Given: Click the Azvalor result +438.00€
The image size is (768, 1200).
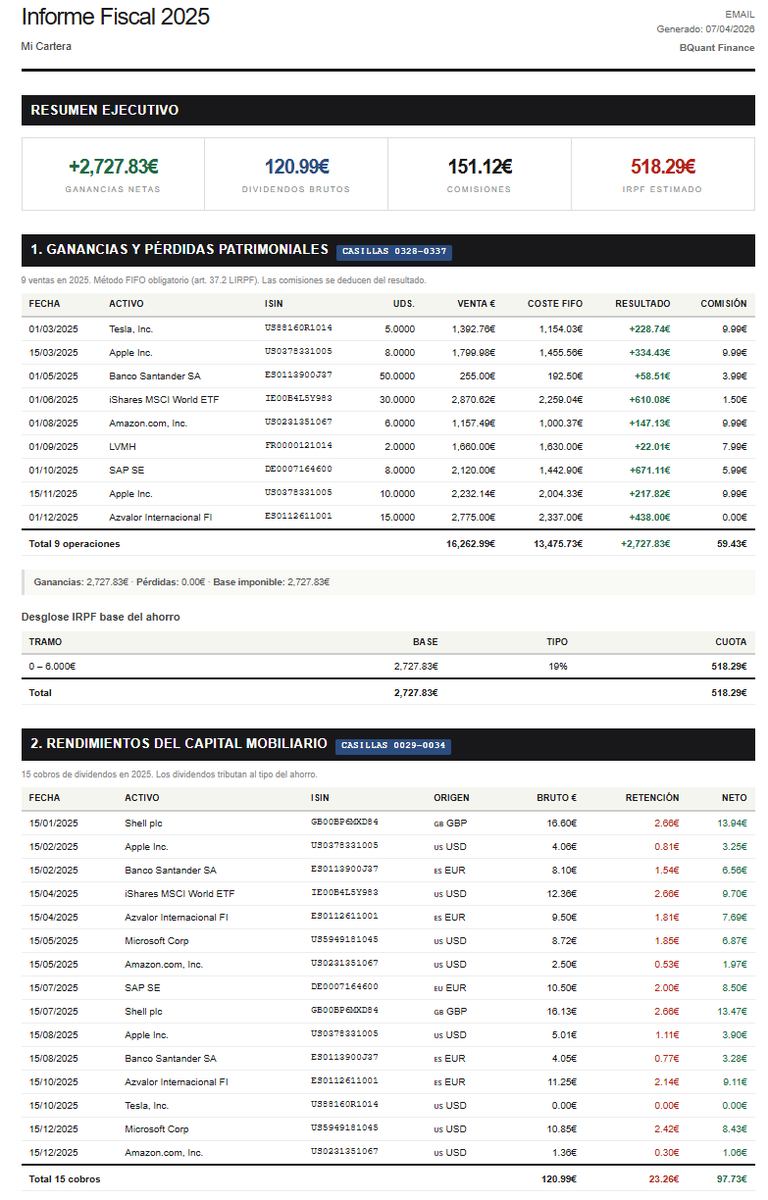Looking at the screenshot, I should (650, 517).
